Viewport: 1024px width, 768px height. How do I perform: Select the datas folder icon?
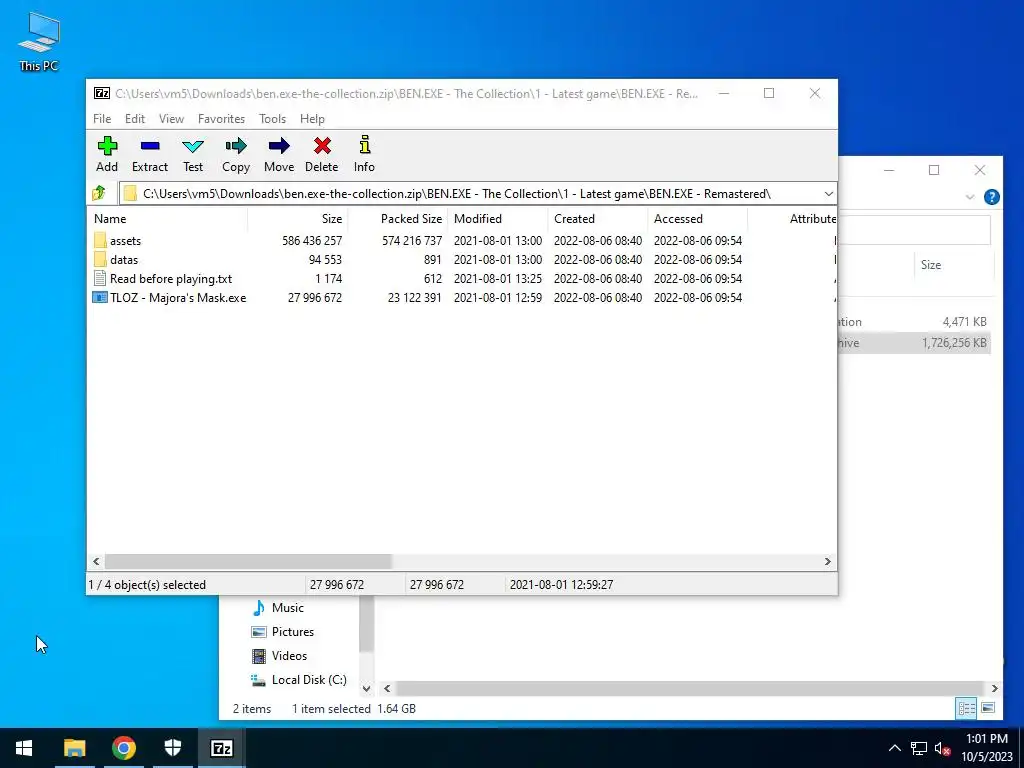click(x=100, y=259)
